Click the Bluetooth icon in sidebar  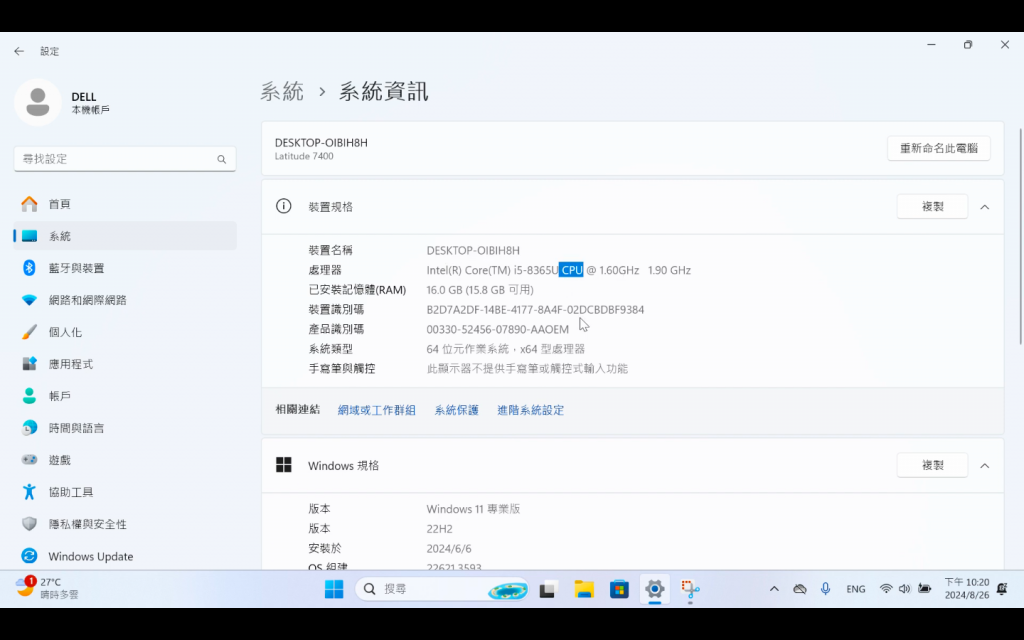(x=29, y=268)
